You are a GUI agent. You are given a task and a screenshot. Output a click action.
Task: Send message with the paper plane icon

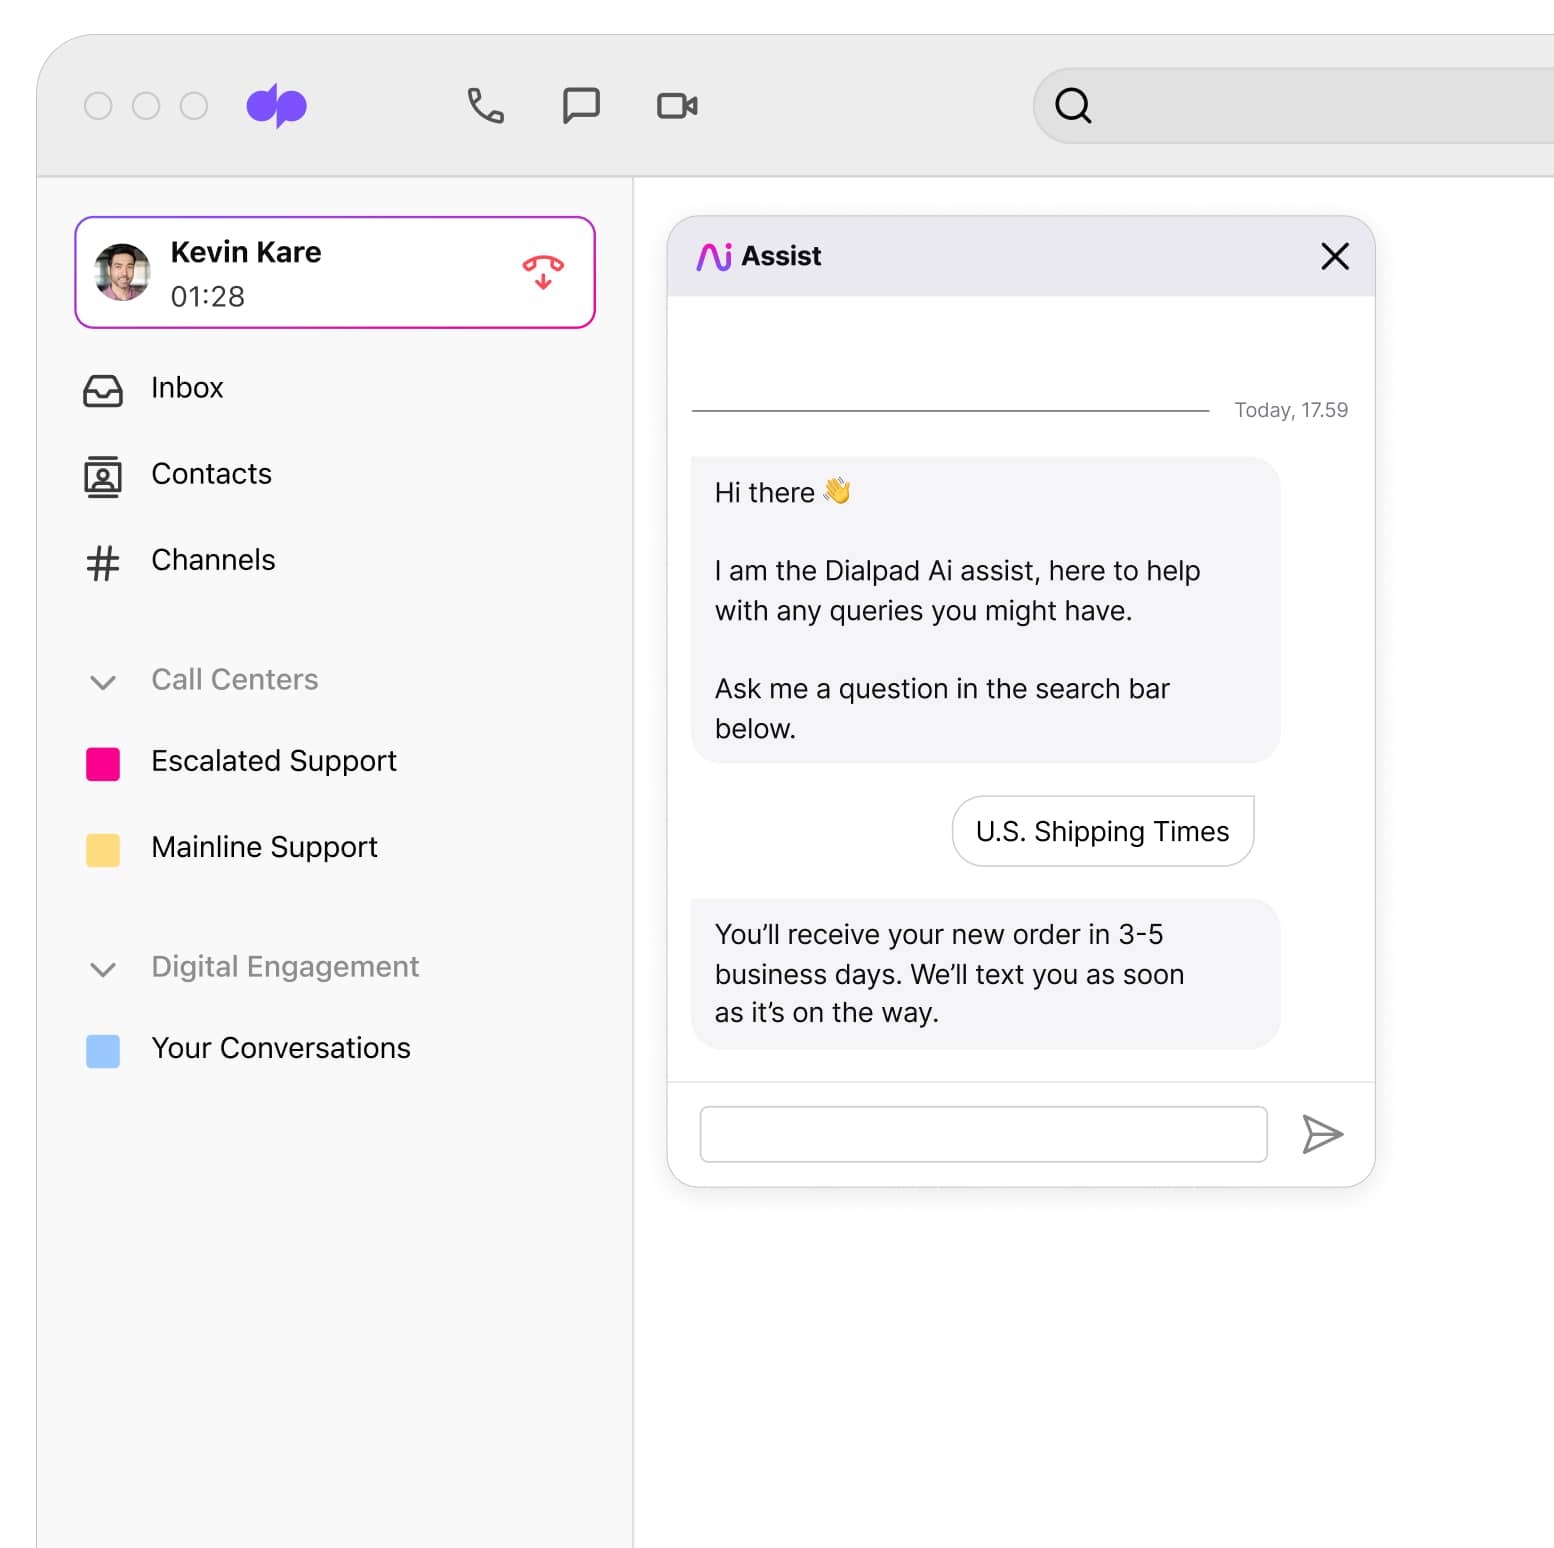[x=1322, y=1134]
